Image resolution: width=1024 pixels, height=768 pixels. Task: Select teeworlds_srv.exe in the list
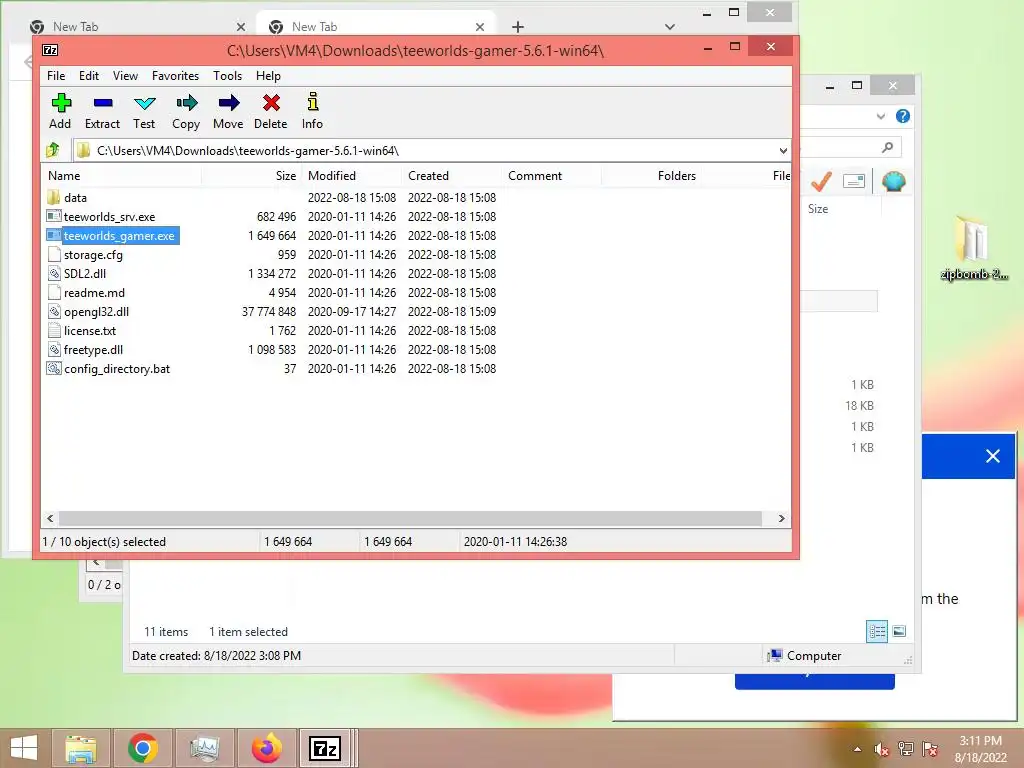point(110,217)
